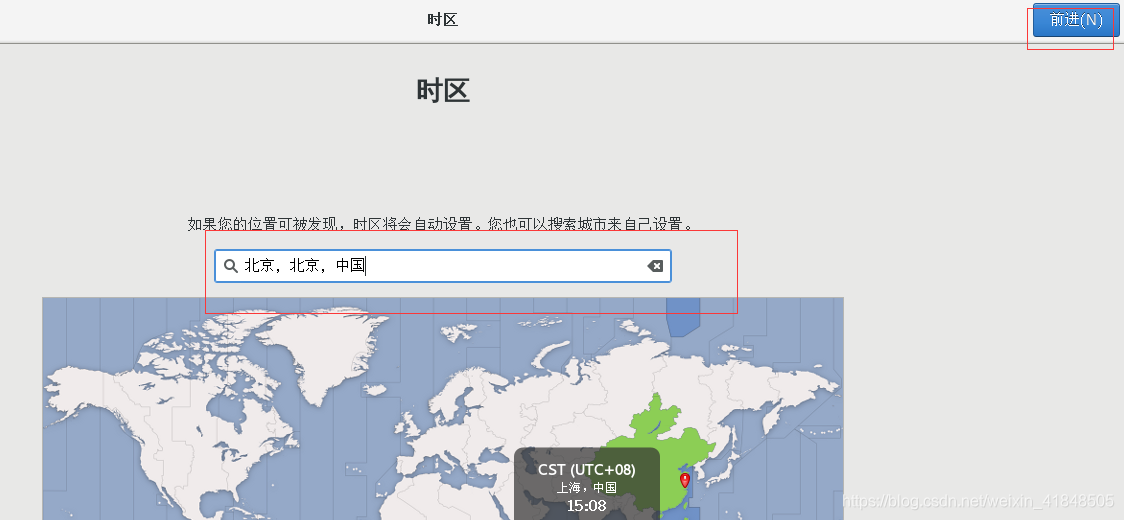Viewport: 1124px width, 520px height.
Task: Click the red location pin on map
Action: [x=685, y=480]
